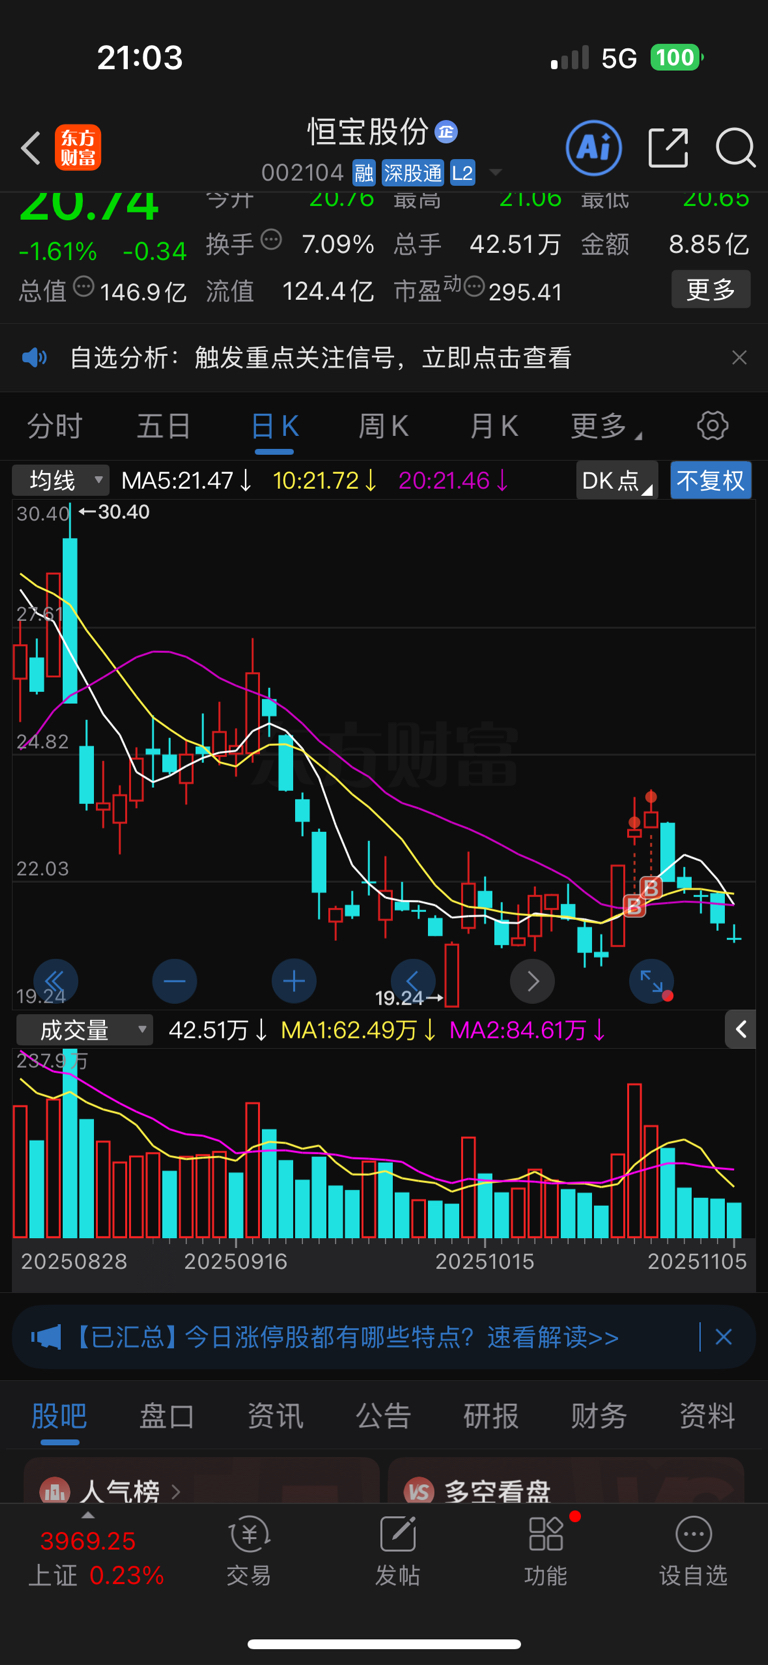Tap the lower B buy signal marker
The width and height of the screenshot is (769, 1665).
(x=634, y=906)
